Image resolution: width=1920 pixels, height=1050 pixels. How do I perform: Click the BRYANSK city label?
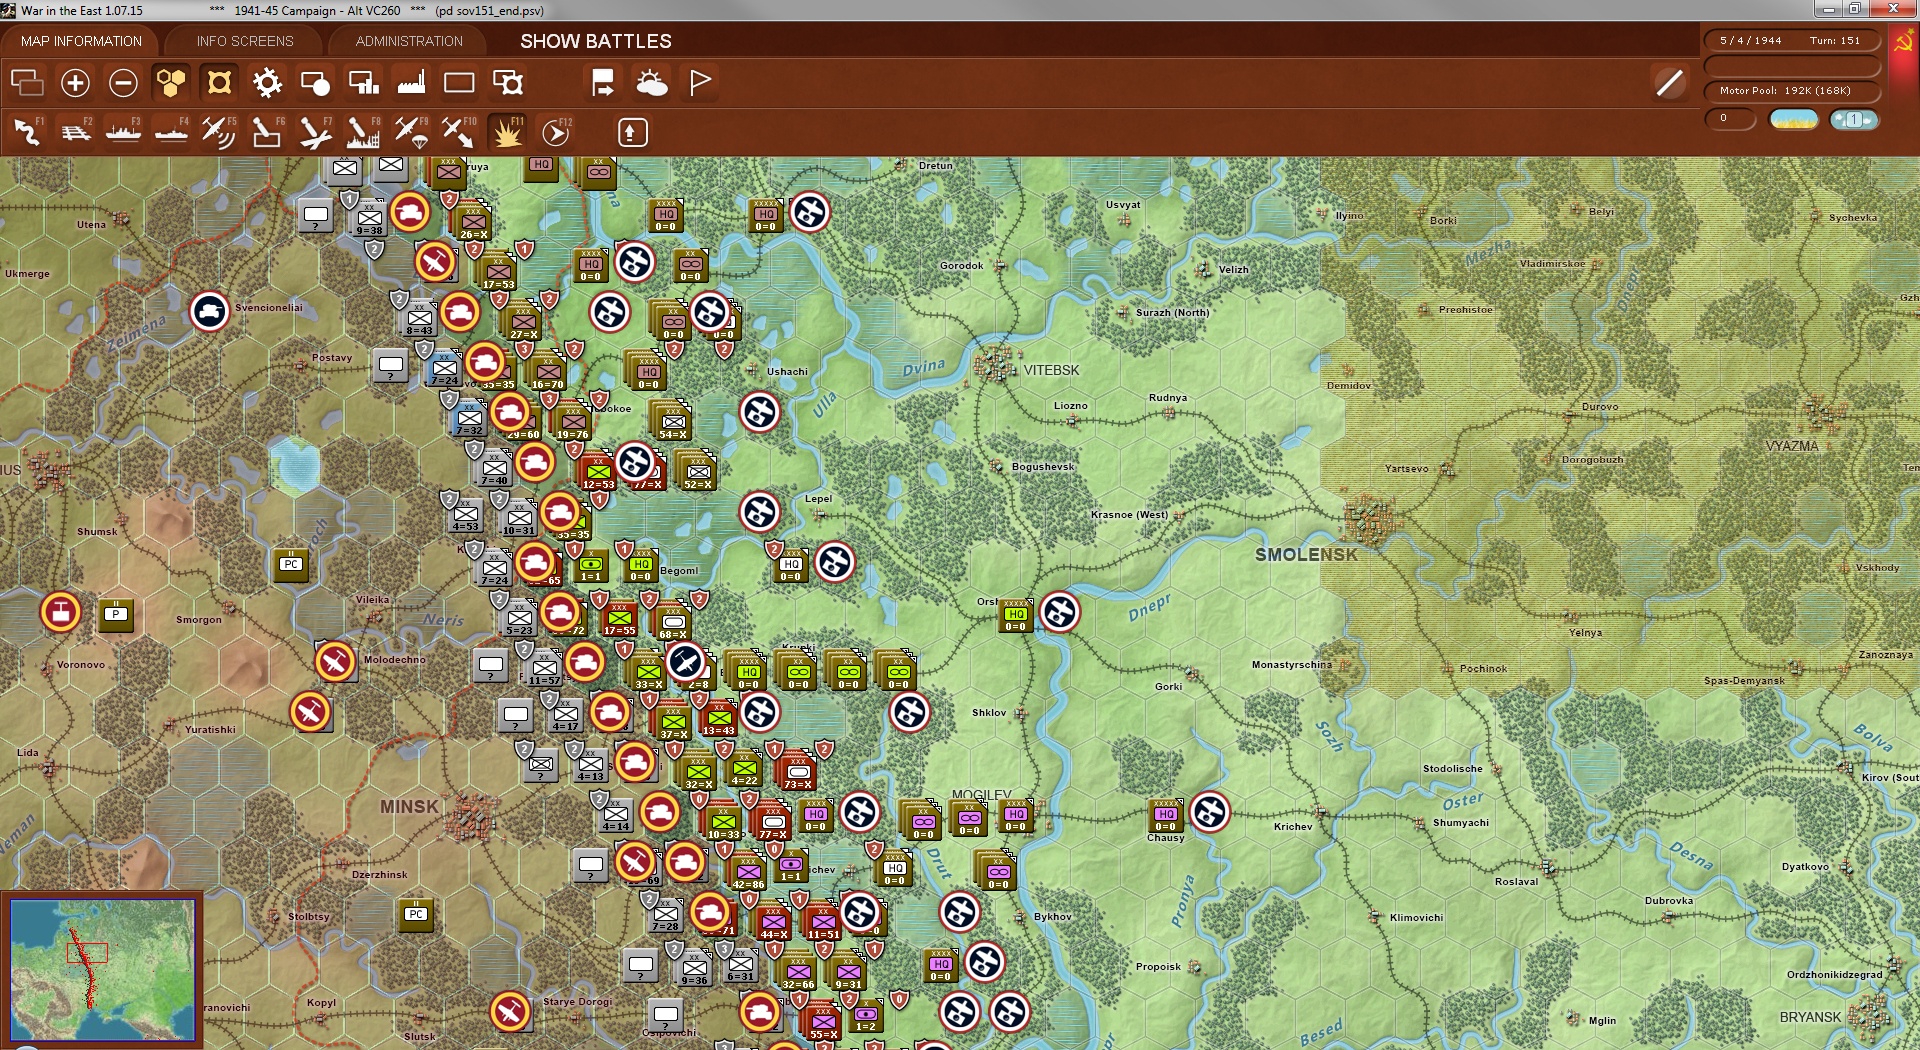[1810, 1017]
